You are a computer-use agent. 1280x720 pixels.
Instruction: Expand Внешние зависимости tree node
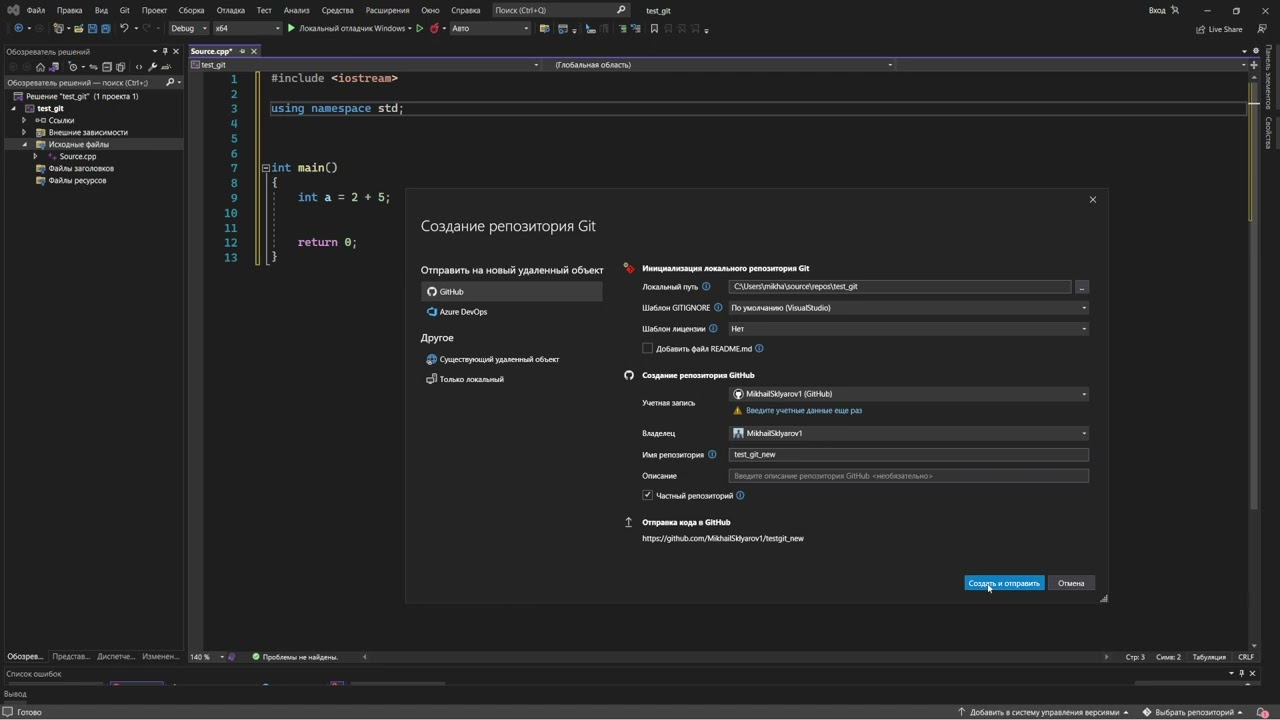click(24, 132)
